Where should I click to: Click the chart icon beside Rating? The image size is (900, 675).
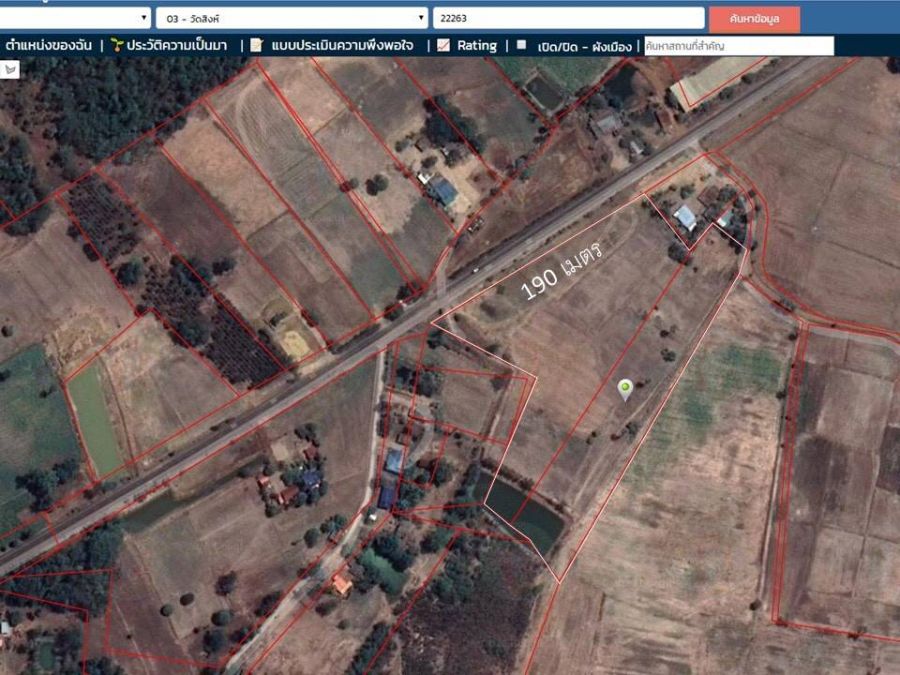pyautogui.click(x=443, y=45)
